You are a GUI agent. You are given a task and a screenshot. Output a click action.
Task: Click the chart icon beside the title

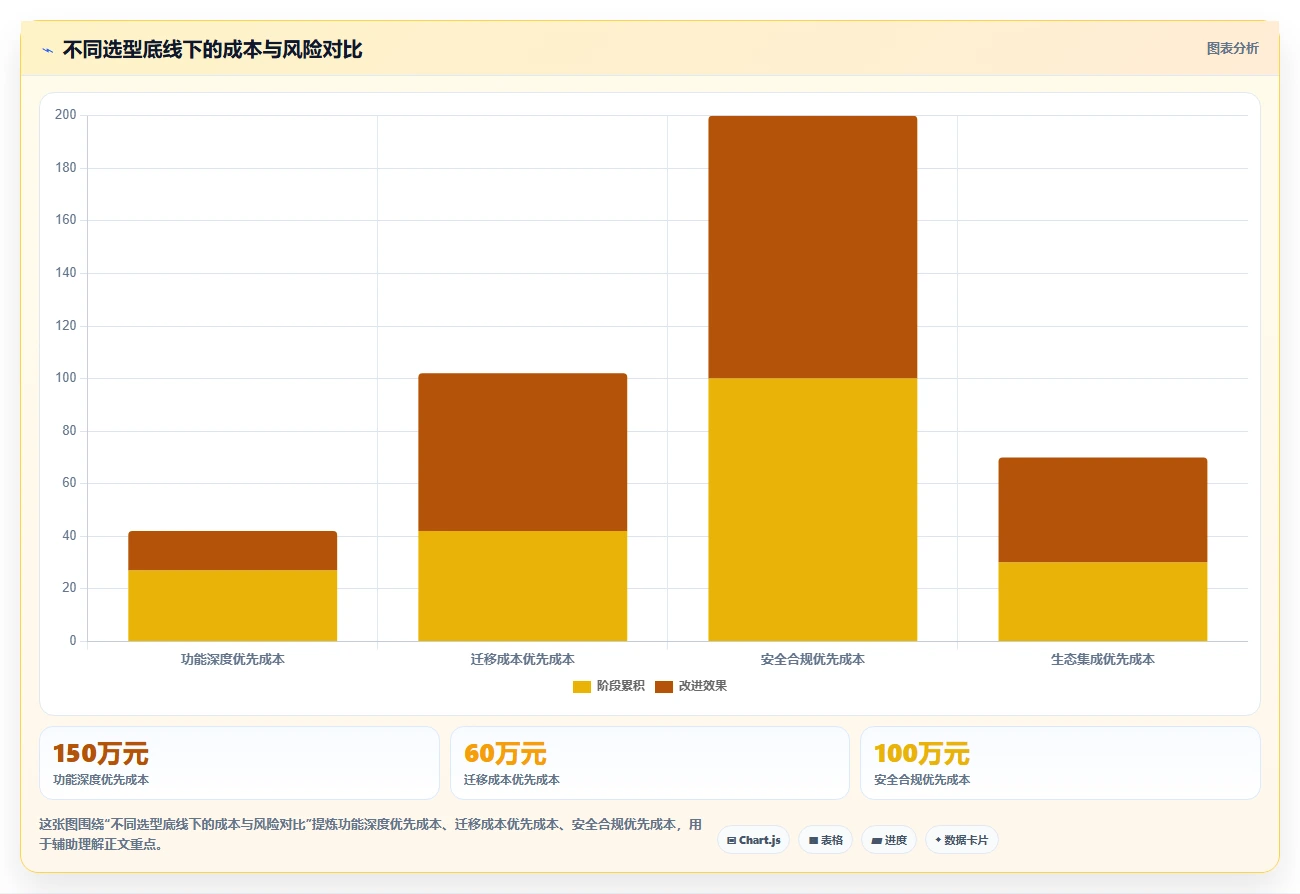(47, 50)
